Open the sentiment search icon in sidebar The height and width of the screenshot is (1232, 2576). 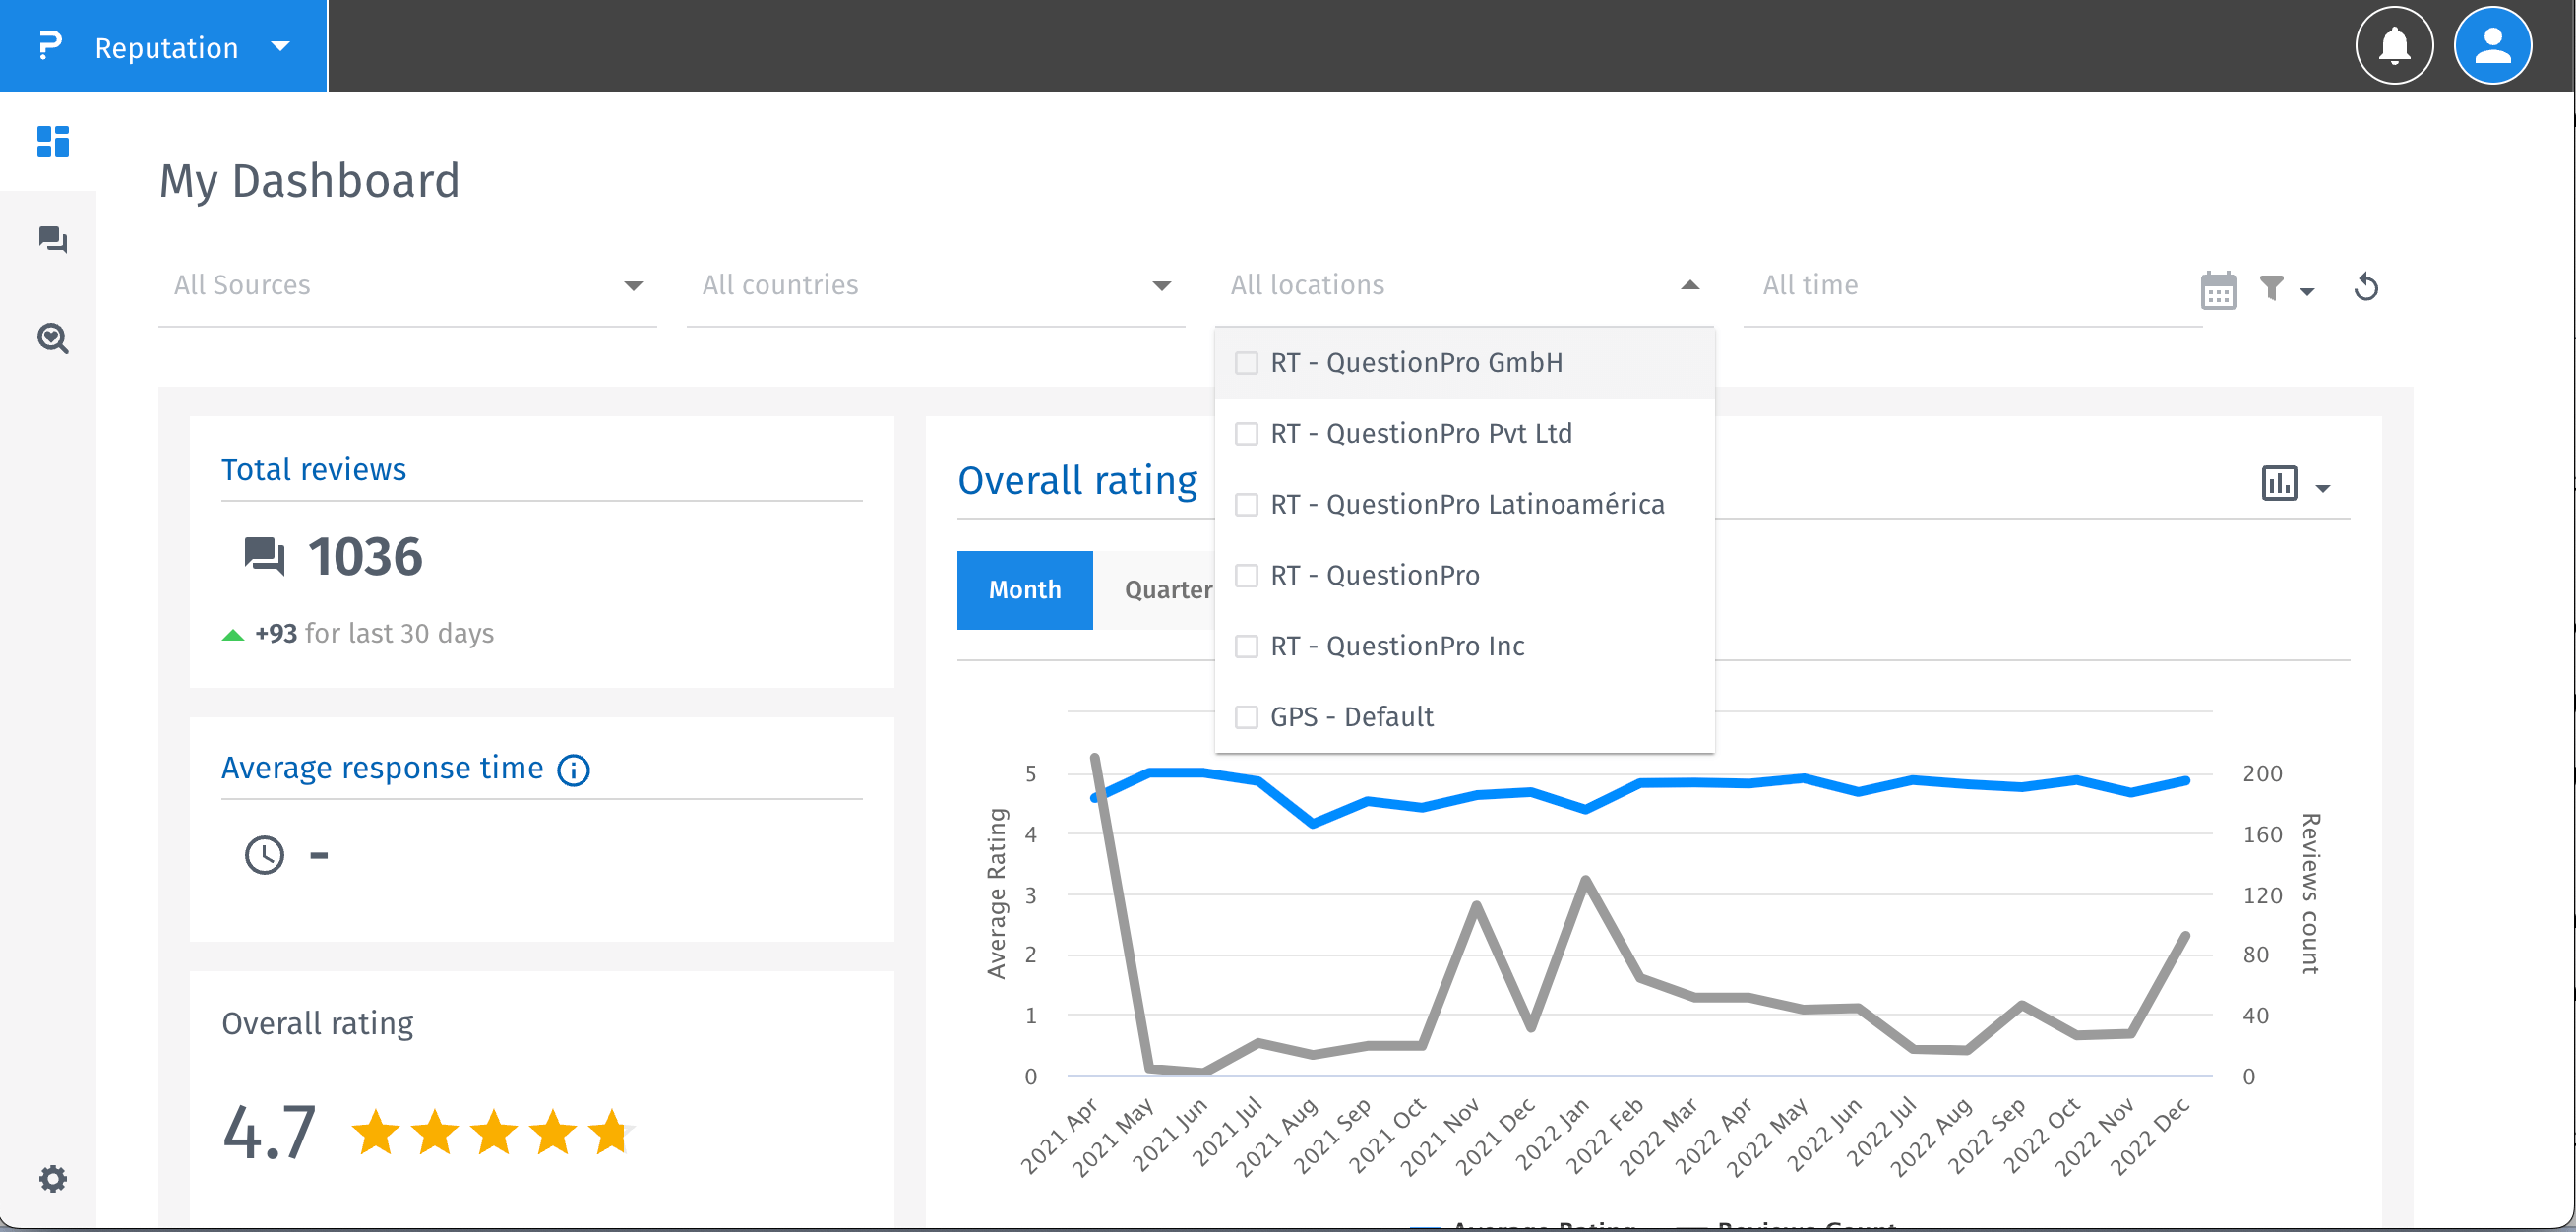point(52,339)
